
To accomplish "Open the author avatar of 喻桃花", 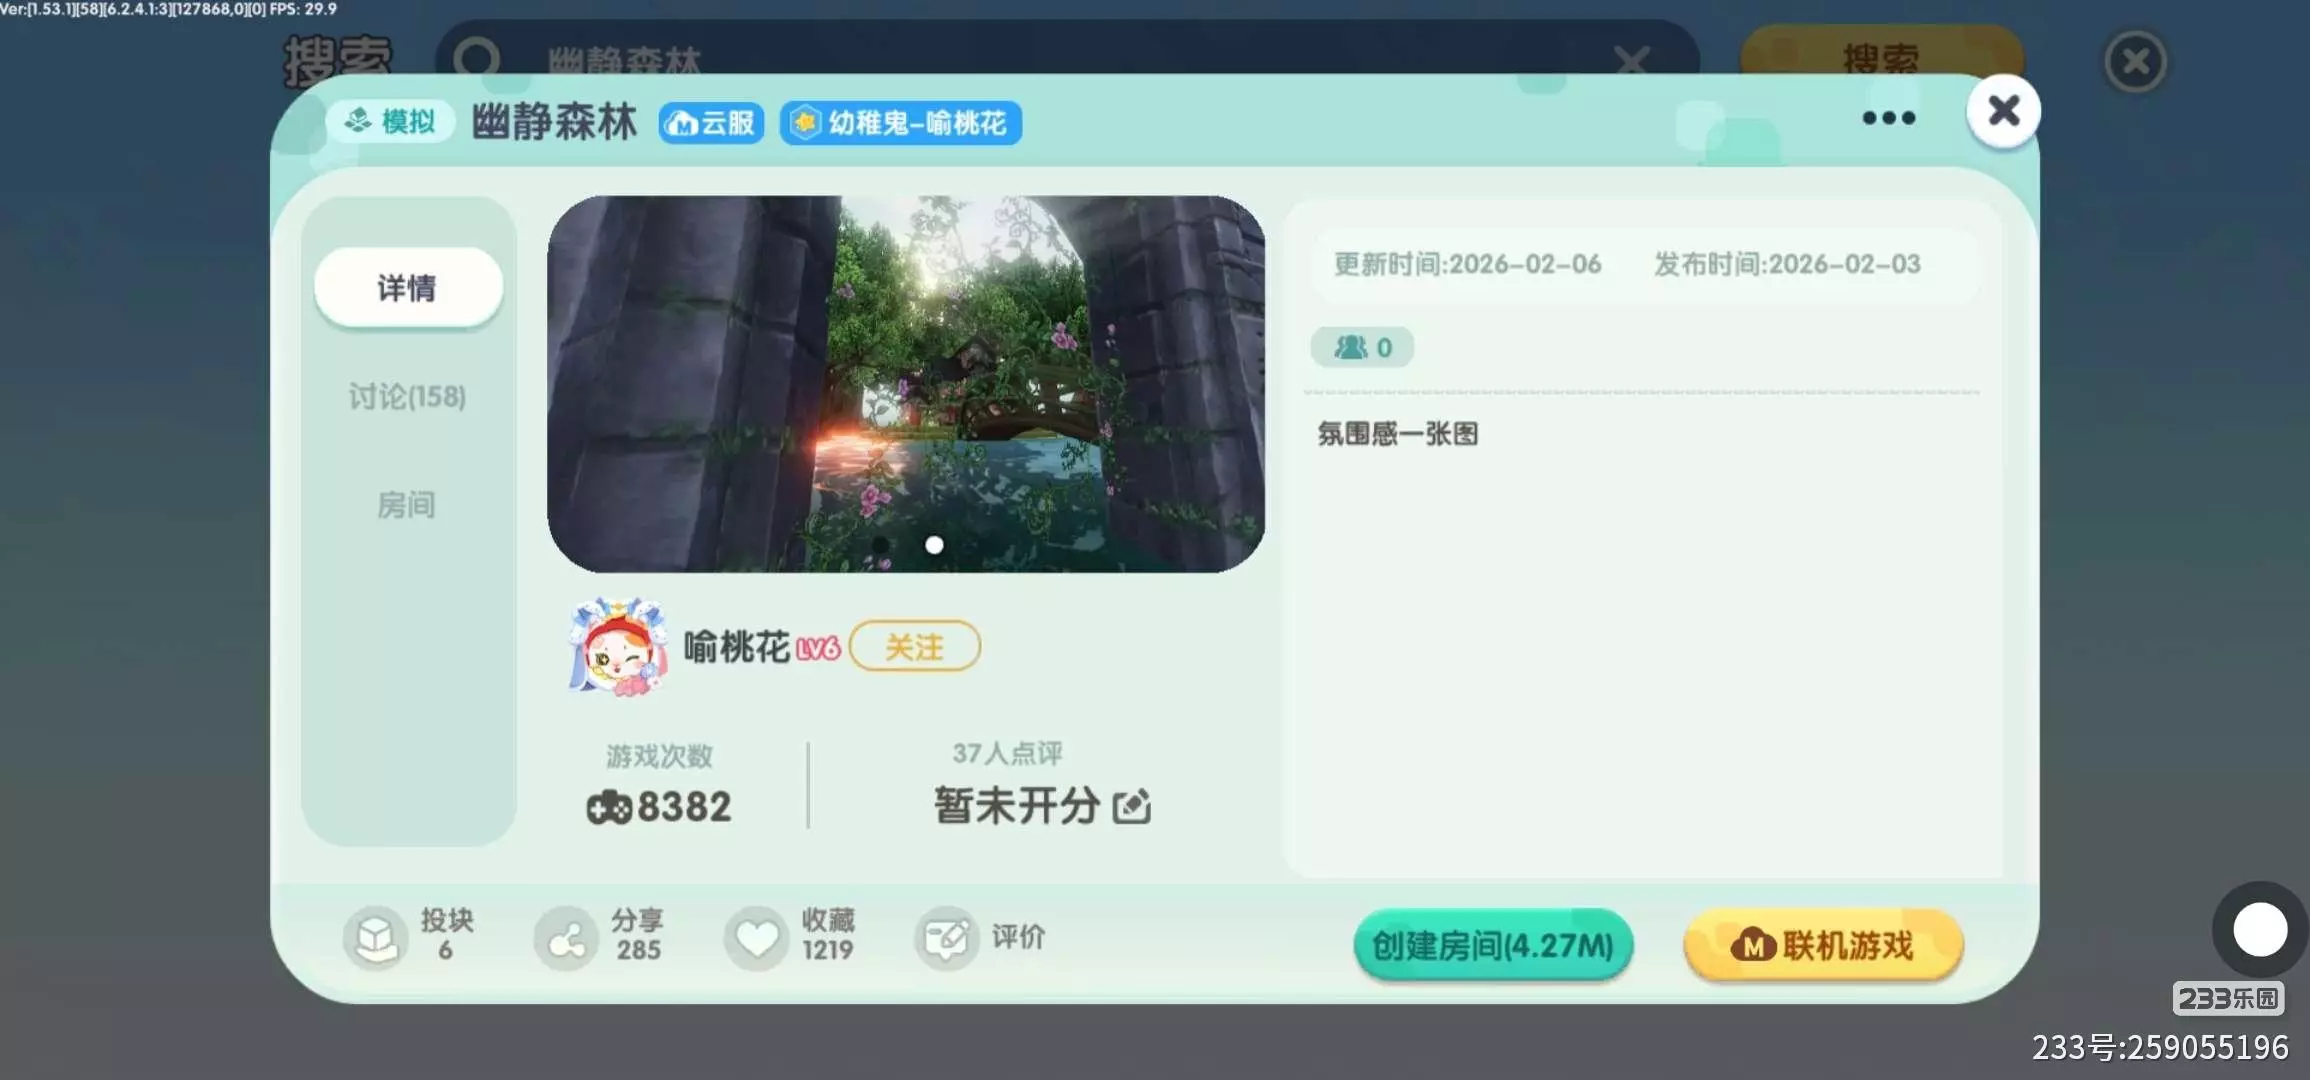I will (618, 646).
